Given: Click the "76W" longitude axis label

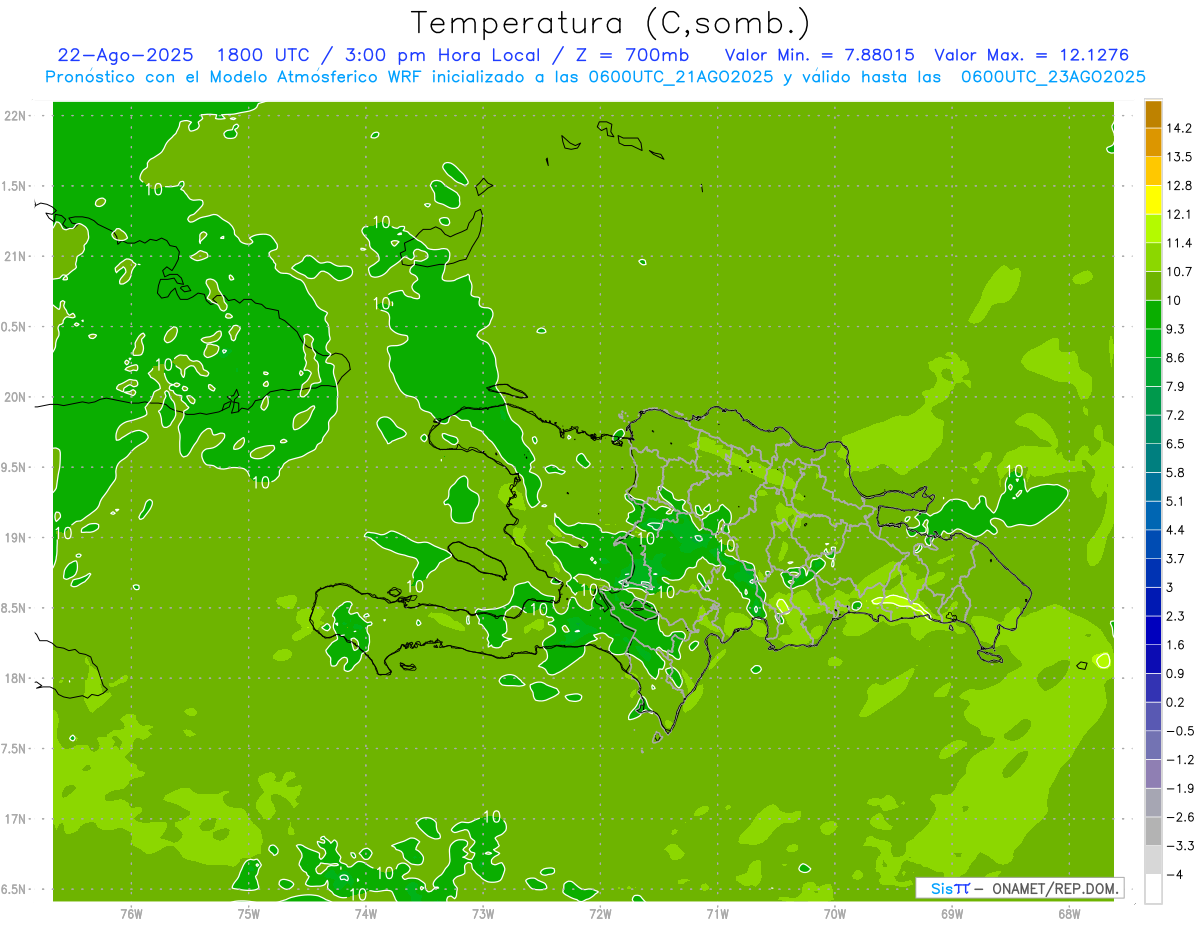Looking at the screenshot, I should click(x=131, y=913).
